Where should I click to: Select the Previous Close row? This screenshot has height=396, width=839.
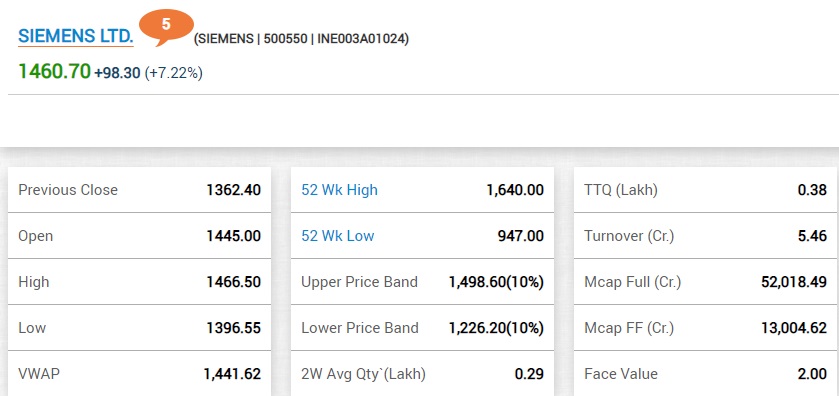click(x=140, y=190)
